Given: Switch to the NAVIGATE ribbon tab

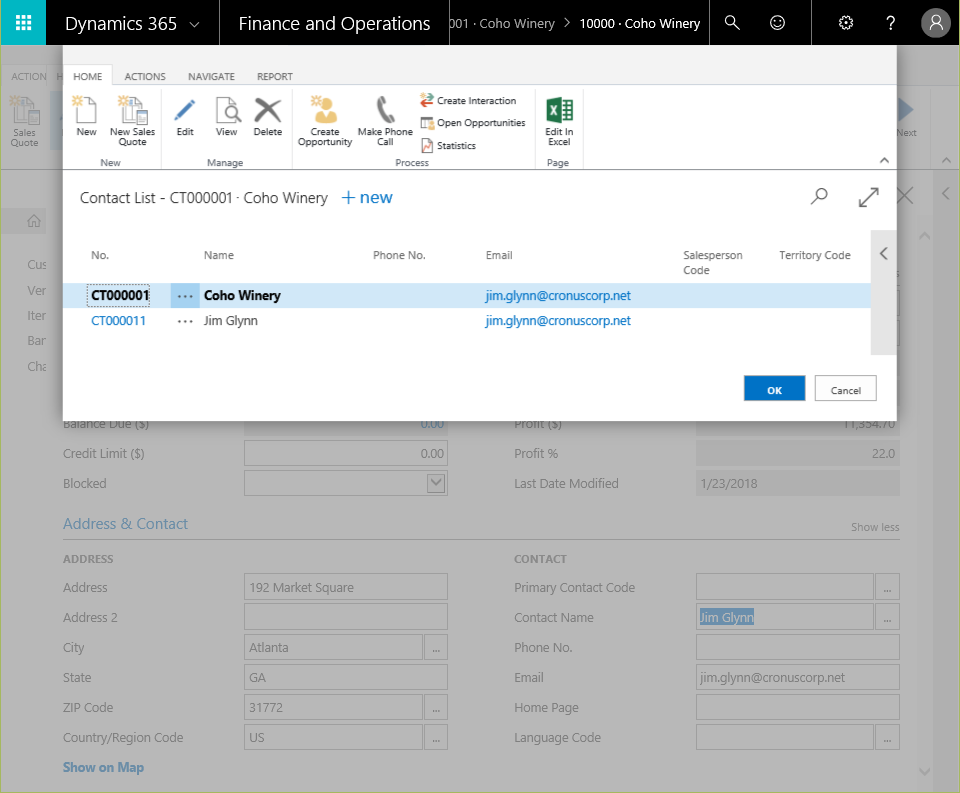Looking at the screenshot, I should 211,76.
